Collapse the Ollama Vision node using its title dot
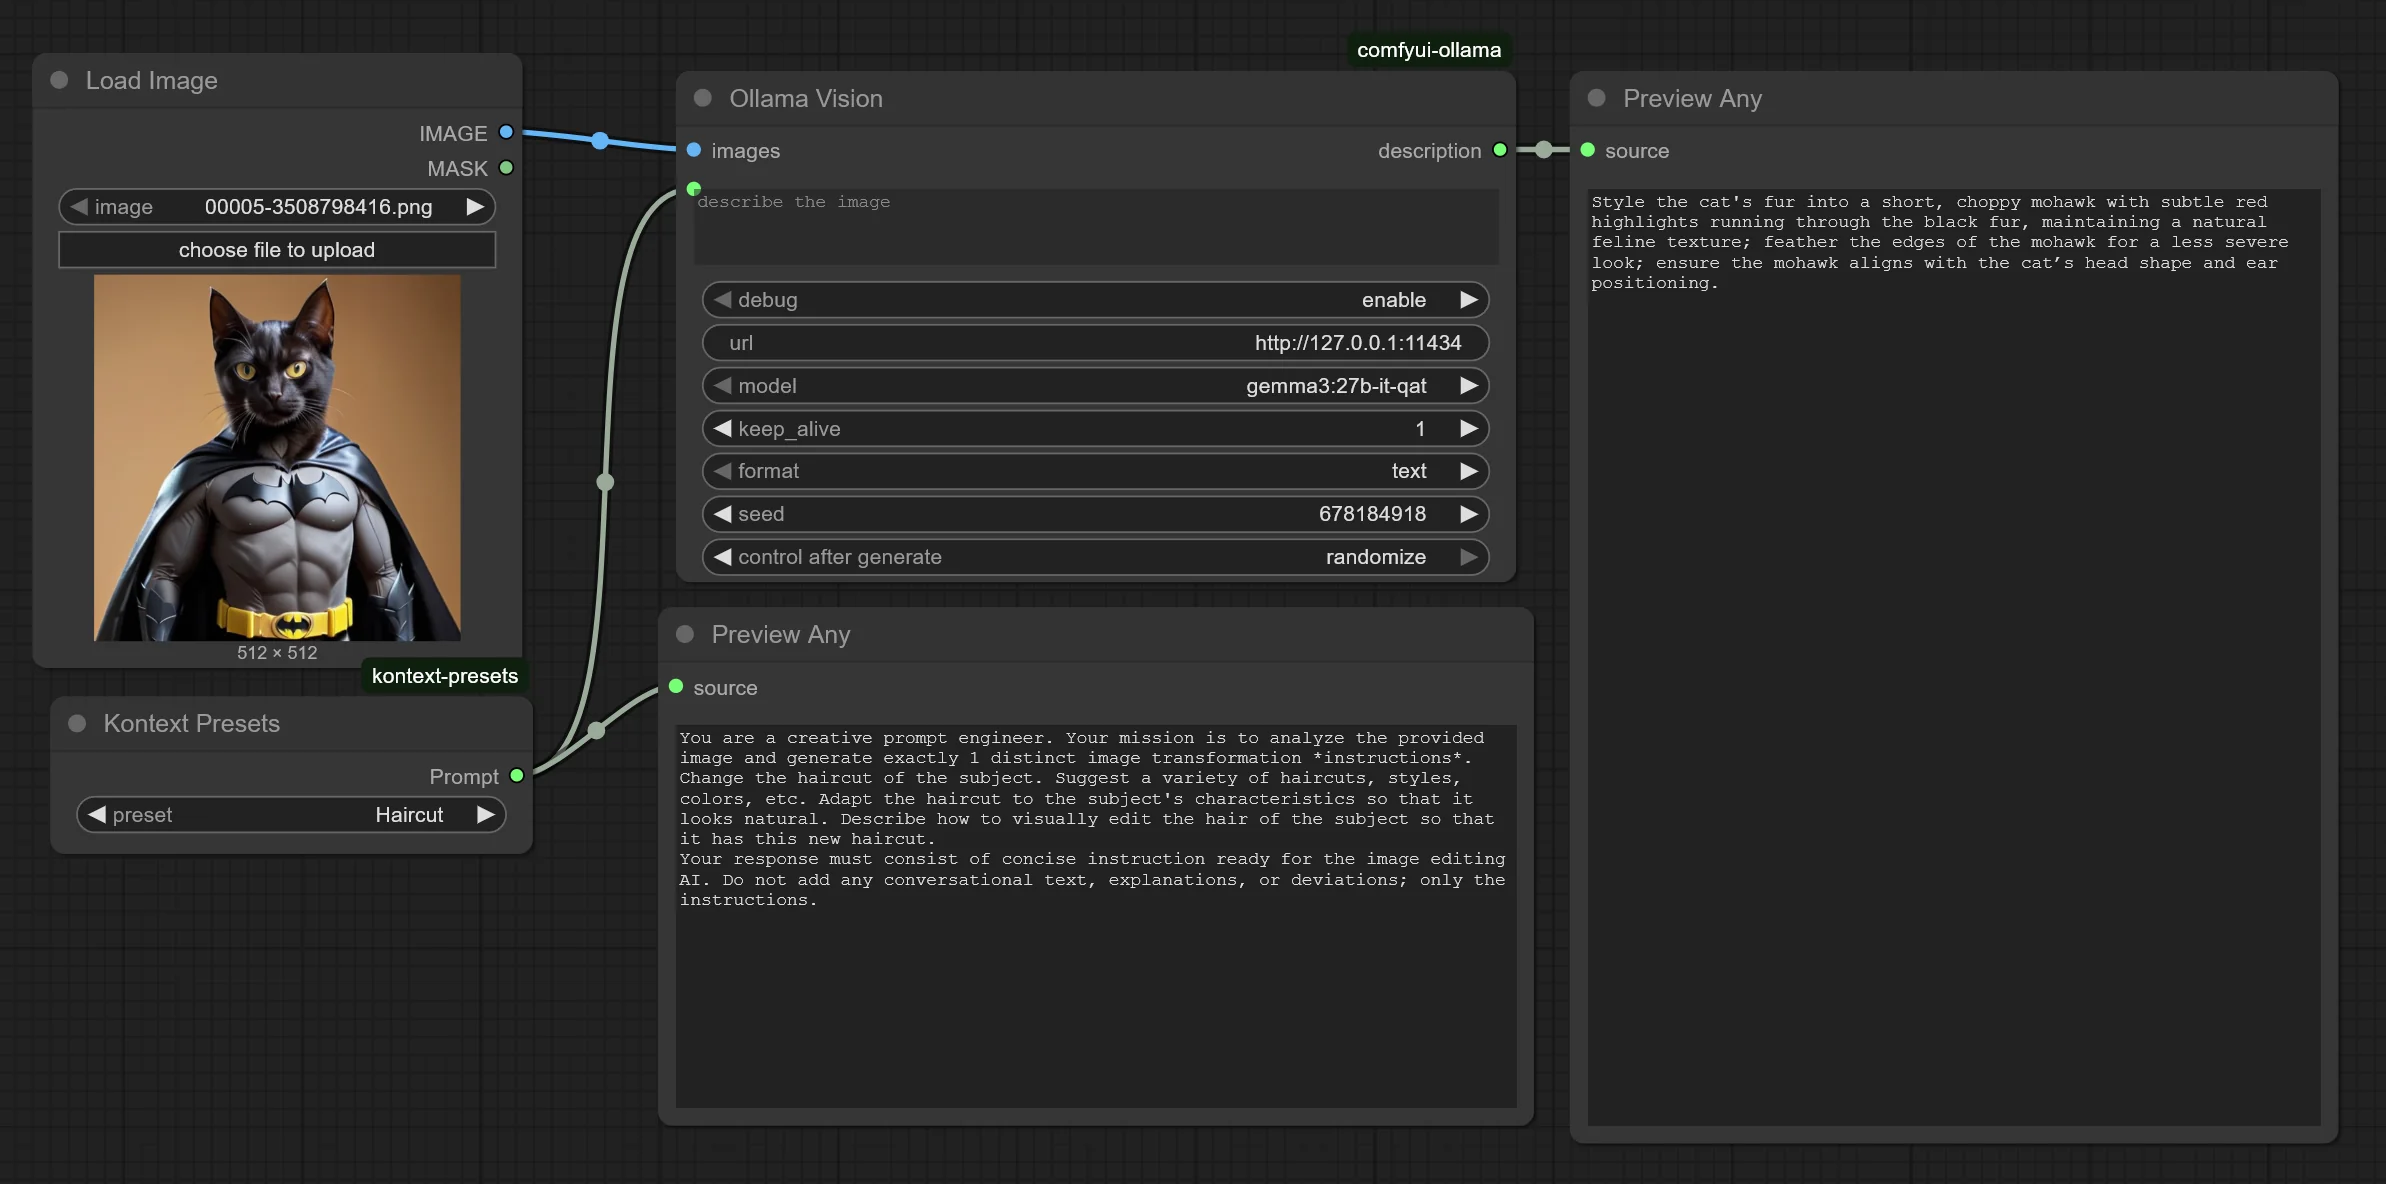Image resolution: width=2386 pixels, height=1184 pixels. coord(703,98)
